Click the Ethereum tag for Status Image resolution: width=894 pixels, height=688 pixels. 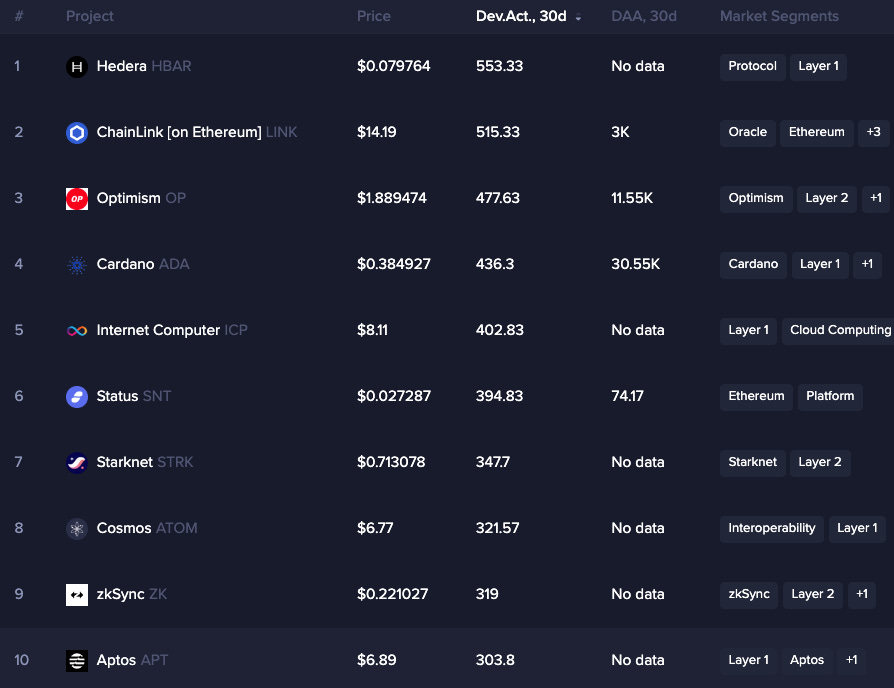[757, 397]
